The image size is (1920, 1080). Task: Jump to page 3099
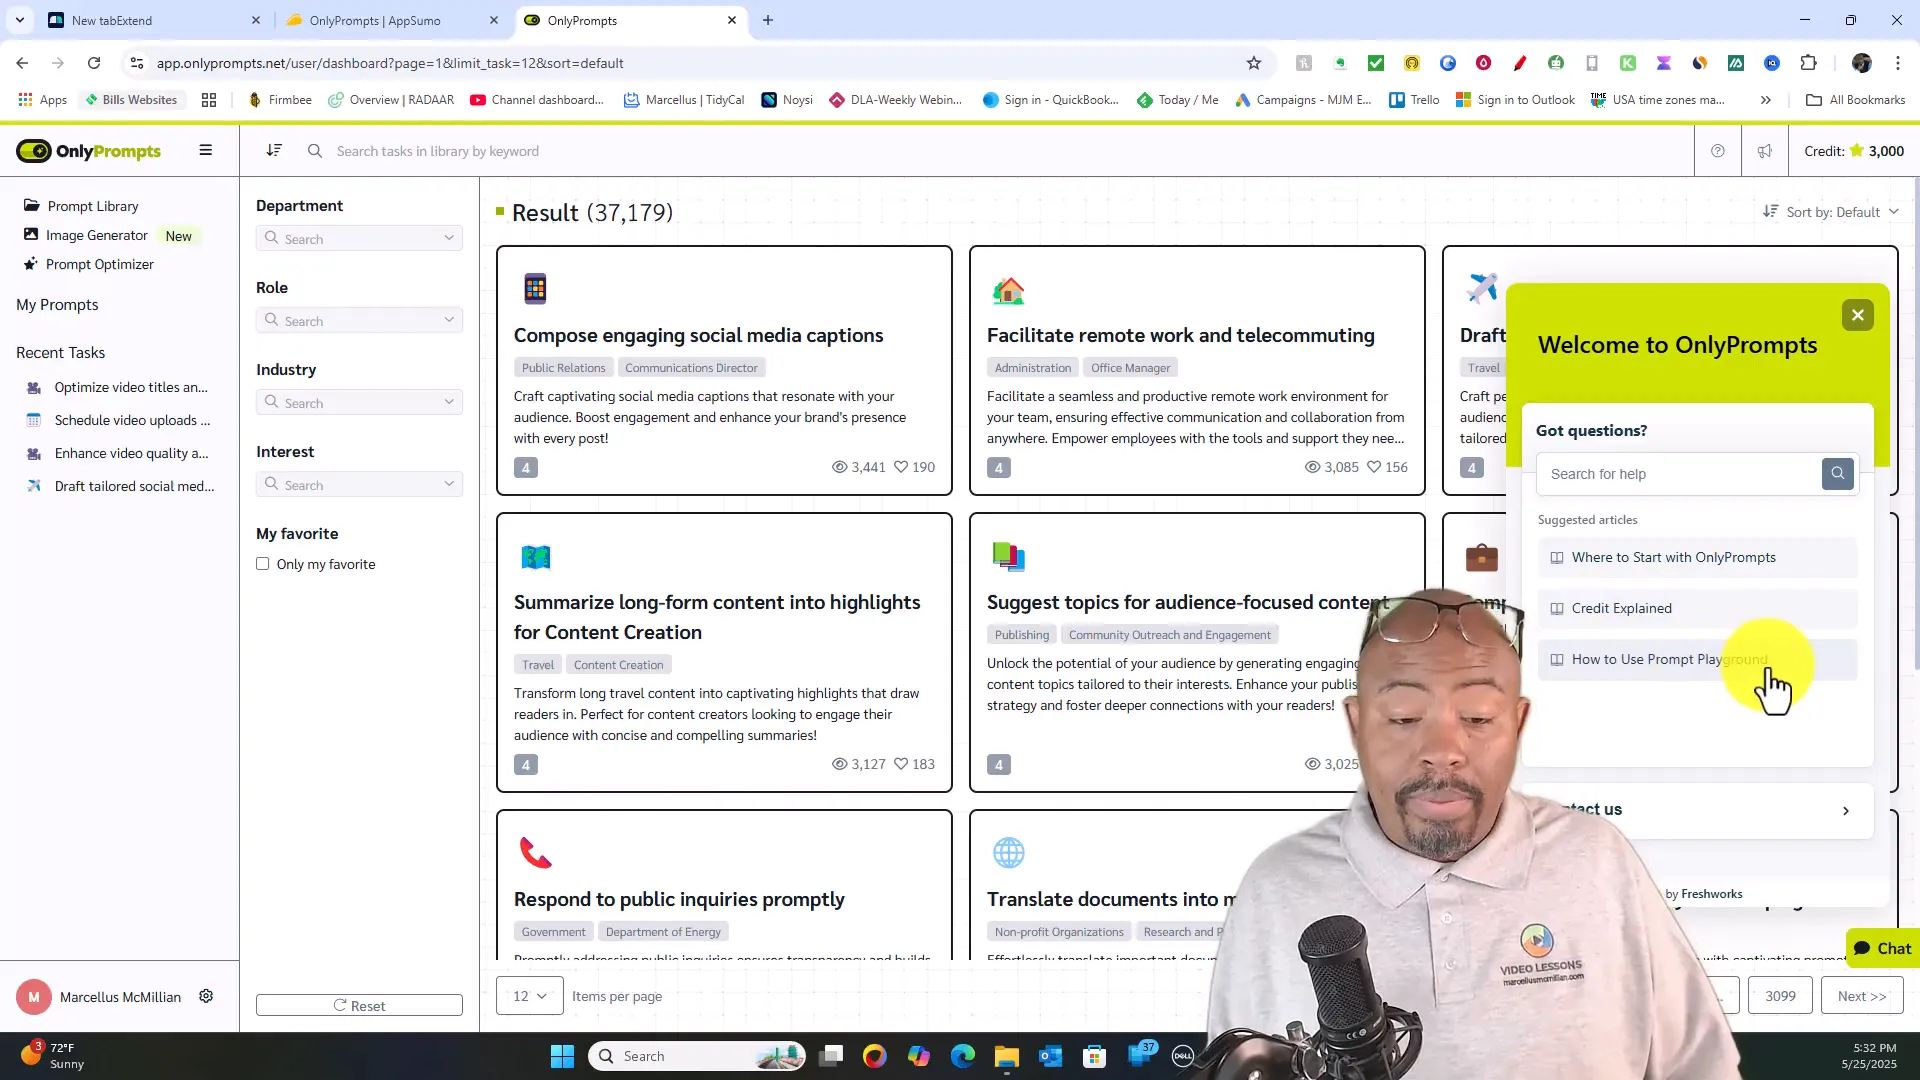tap(1780, 996)
